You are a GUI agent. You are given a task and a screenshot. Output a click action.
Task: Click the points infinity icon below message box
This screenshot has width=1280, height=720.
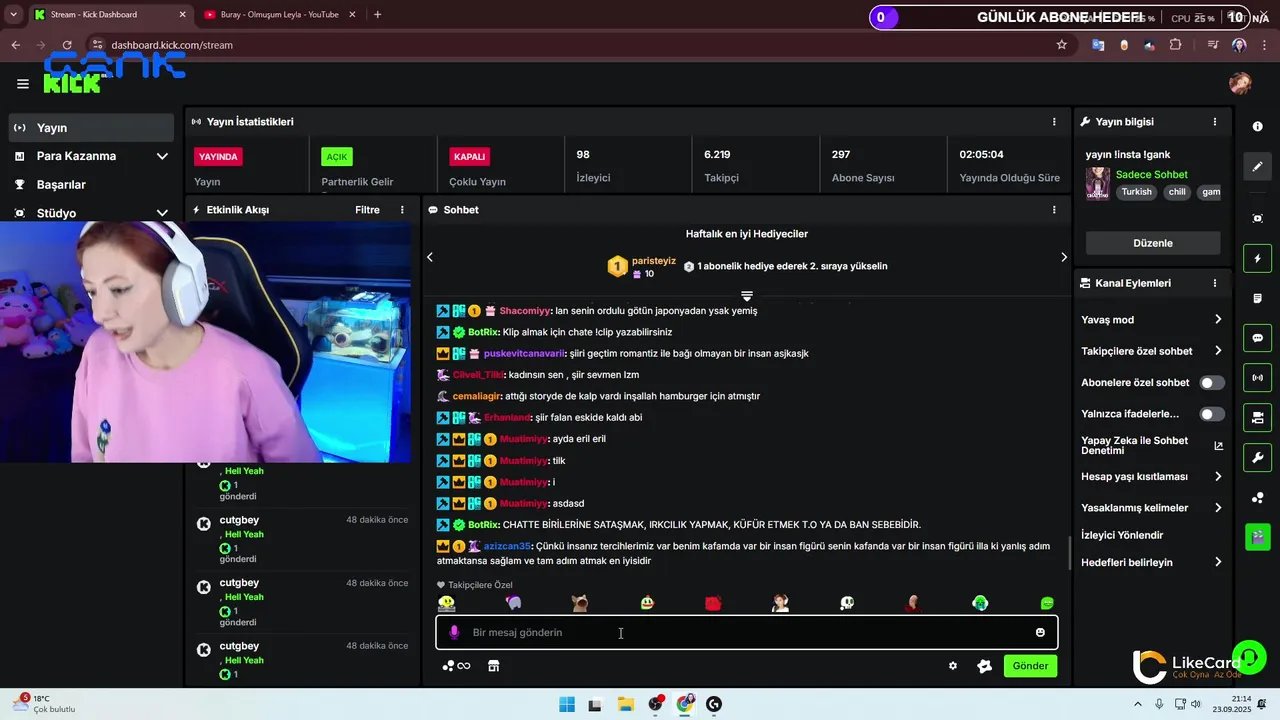pos(456,666)
